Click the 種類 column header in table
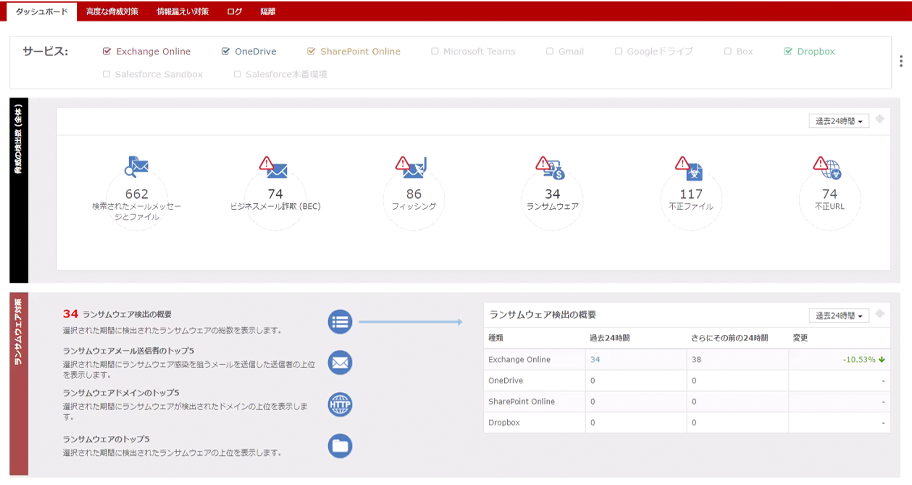This screenshot has width=912, height=485. point(496,338)
